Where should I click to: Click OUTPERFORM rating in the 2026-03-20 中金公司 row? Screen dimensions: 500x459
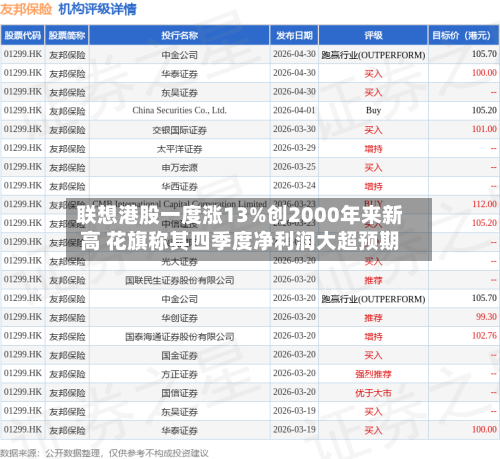coord(373,299)
